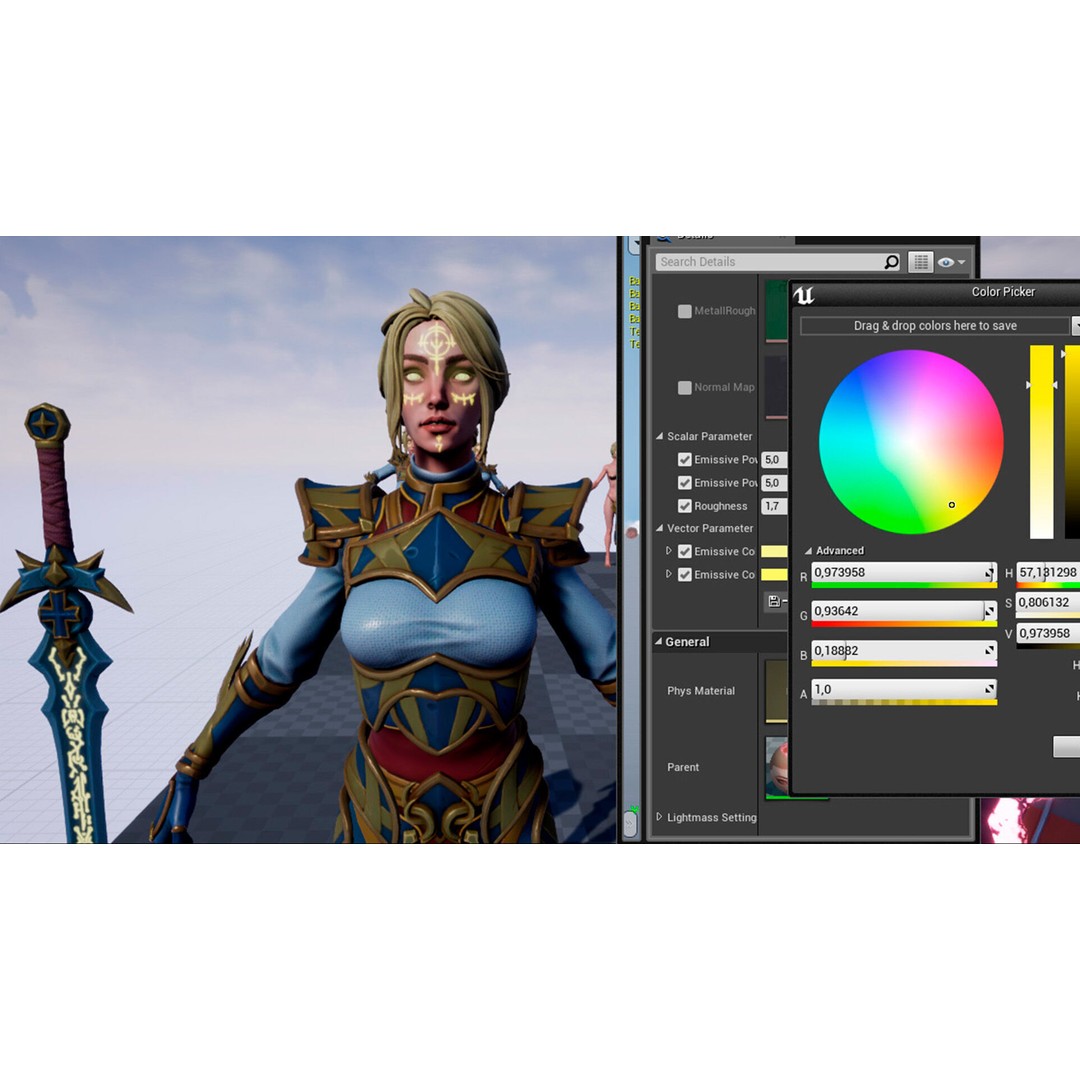The height and width of the screenshot is (1080, 1080).
Task: Click the R field spin arrow icon
Action: point(989,573)
